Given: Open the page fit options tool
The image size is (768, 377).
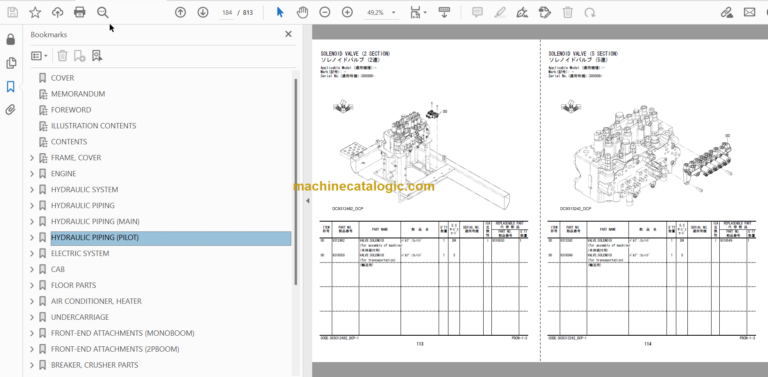Looking at the screenshot, I should point(417,12).
